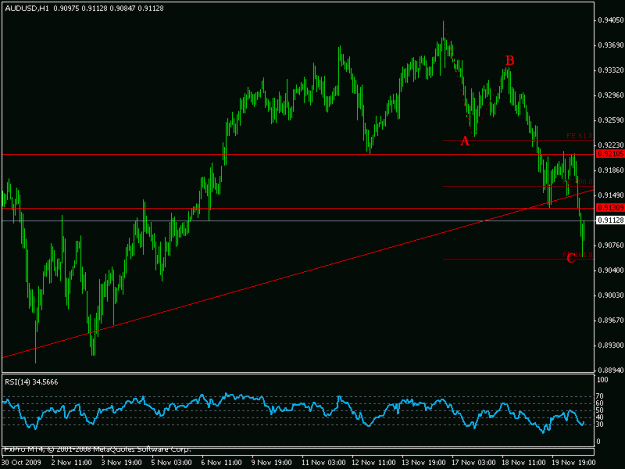The image size is (625, 469).
Task: Click the 9 Nov 19:00 time label
Action: coord(271,463)
